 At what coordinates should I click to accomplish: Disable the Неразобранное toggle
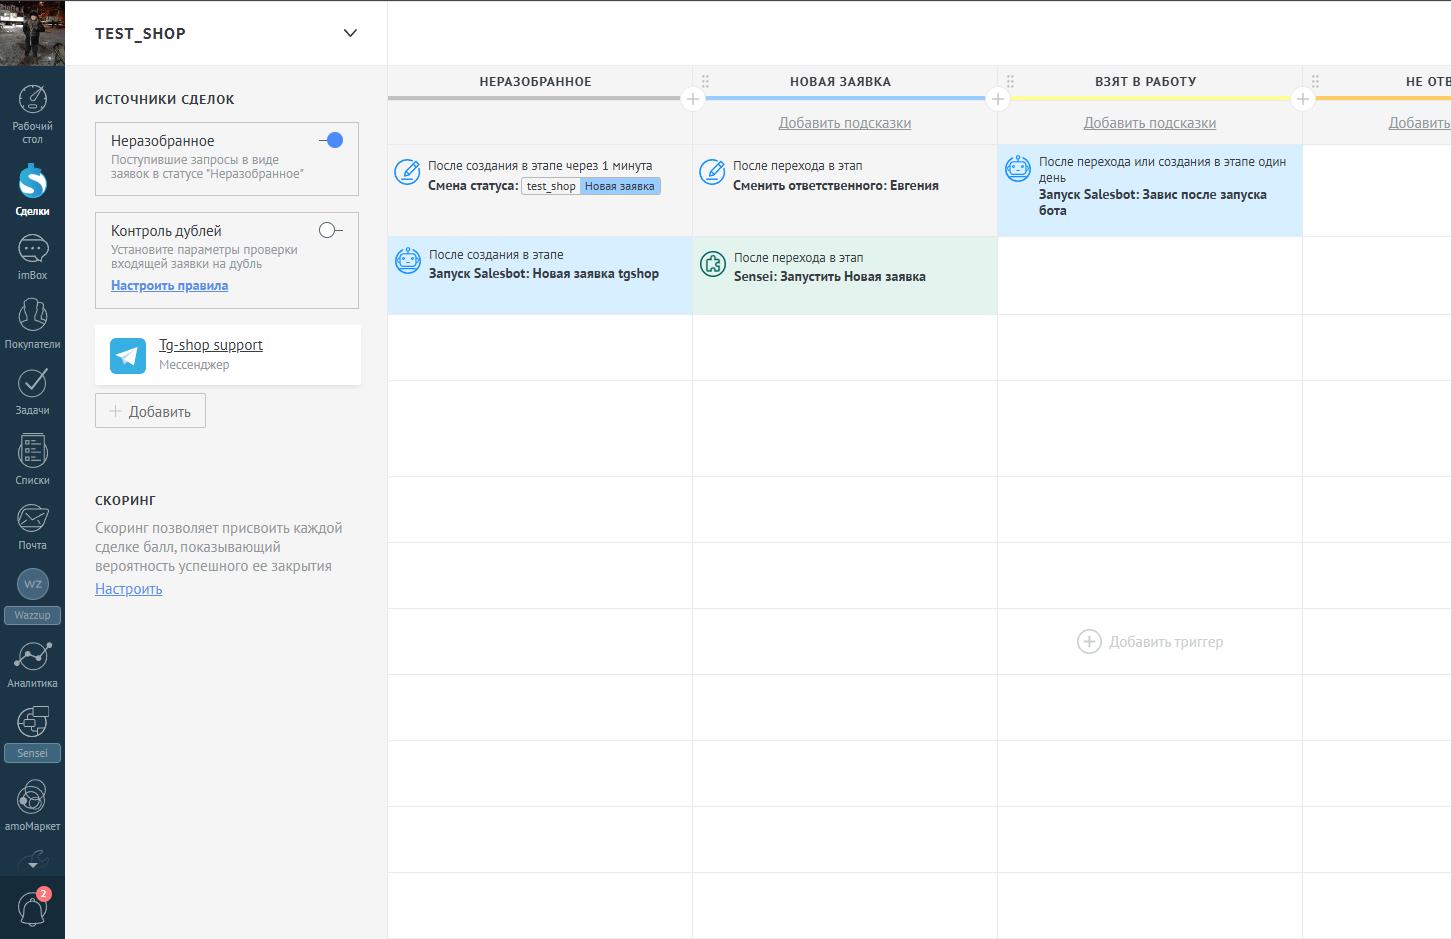pyautogui.click(x=331, y=140)
